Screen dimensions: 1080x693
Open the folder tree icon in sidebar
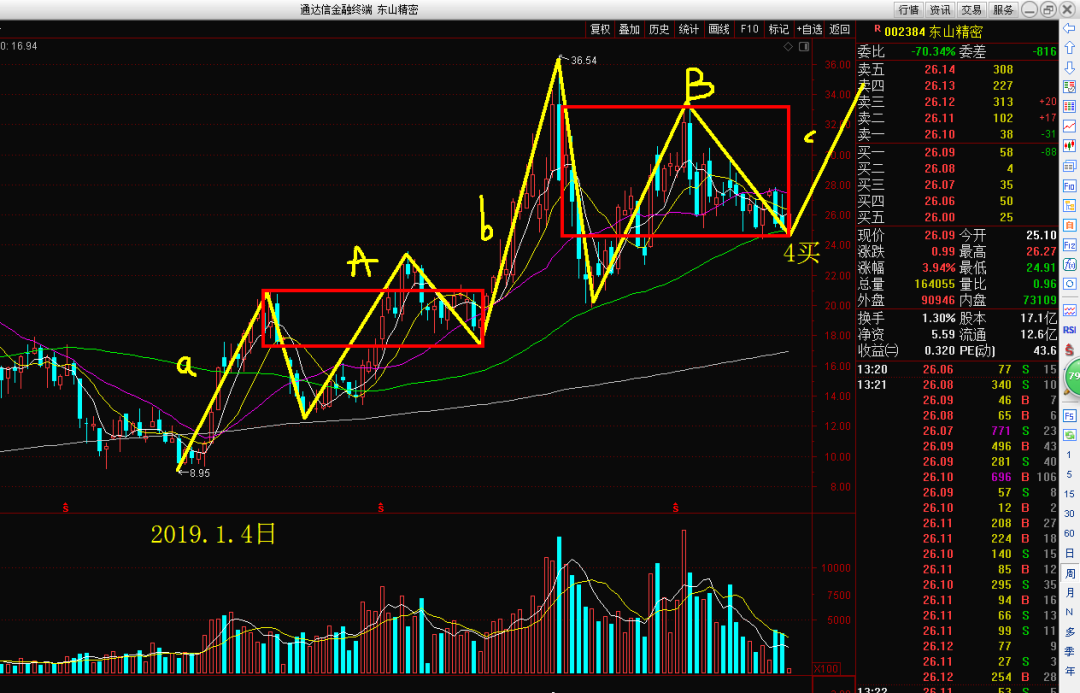[x=1070, y=205]
